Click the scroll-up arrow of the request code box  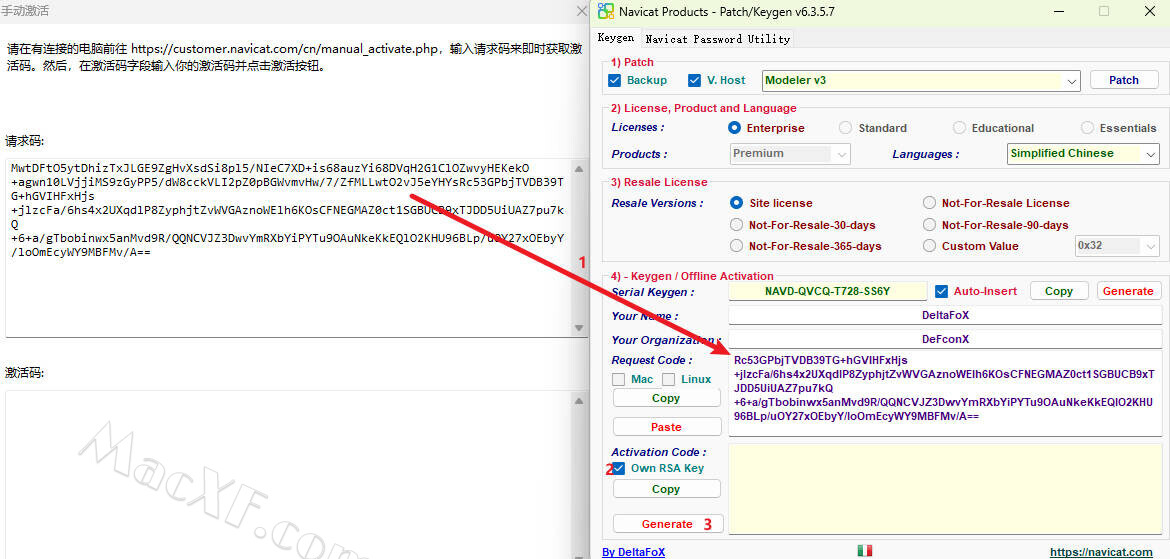[580, 167]
